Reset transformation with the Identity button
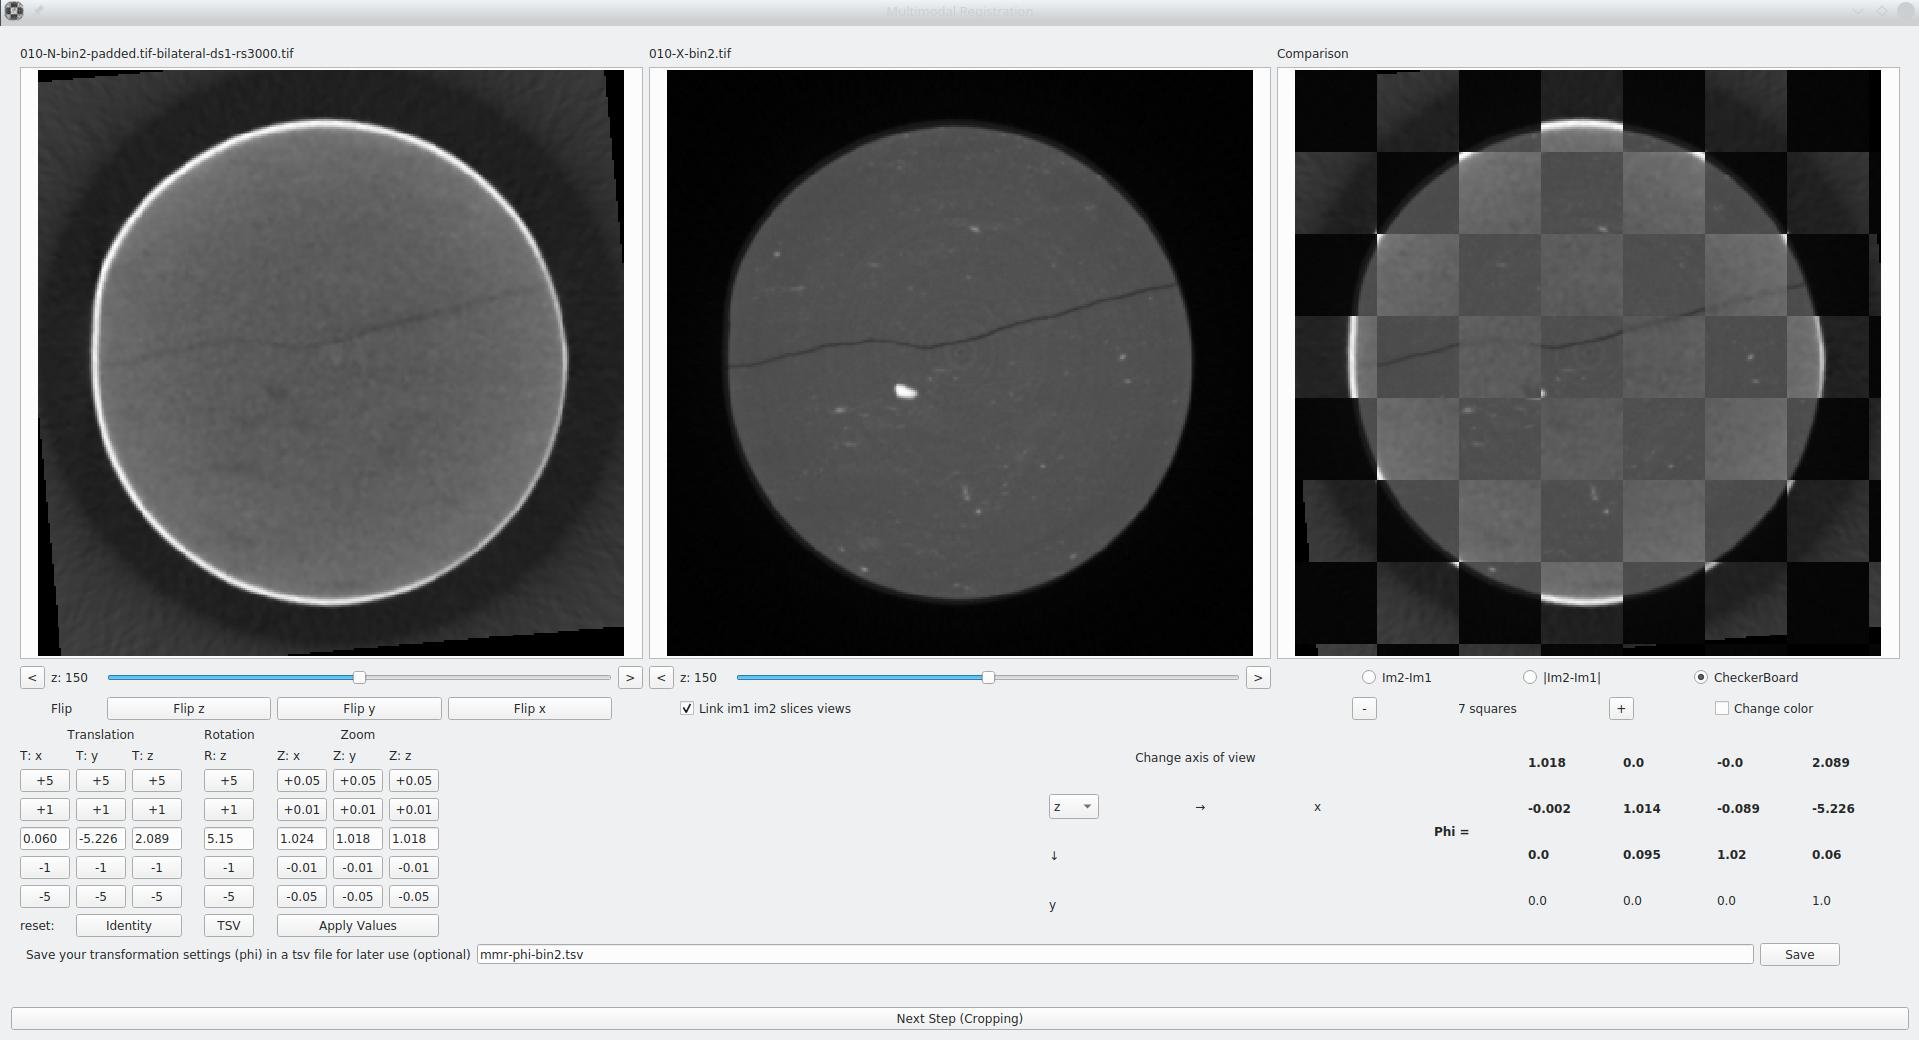Viewport: 1919px width, 1040px height. (128, 926)
